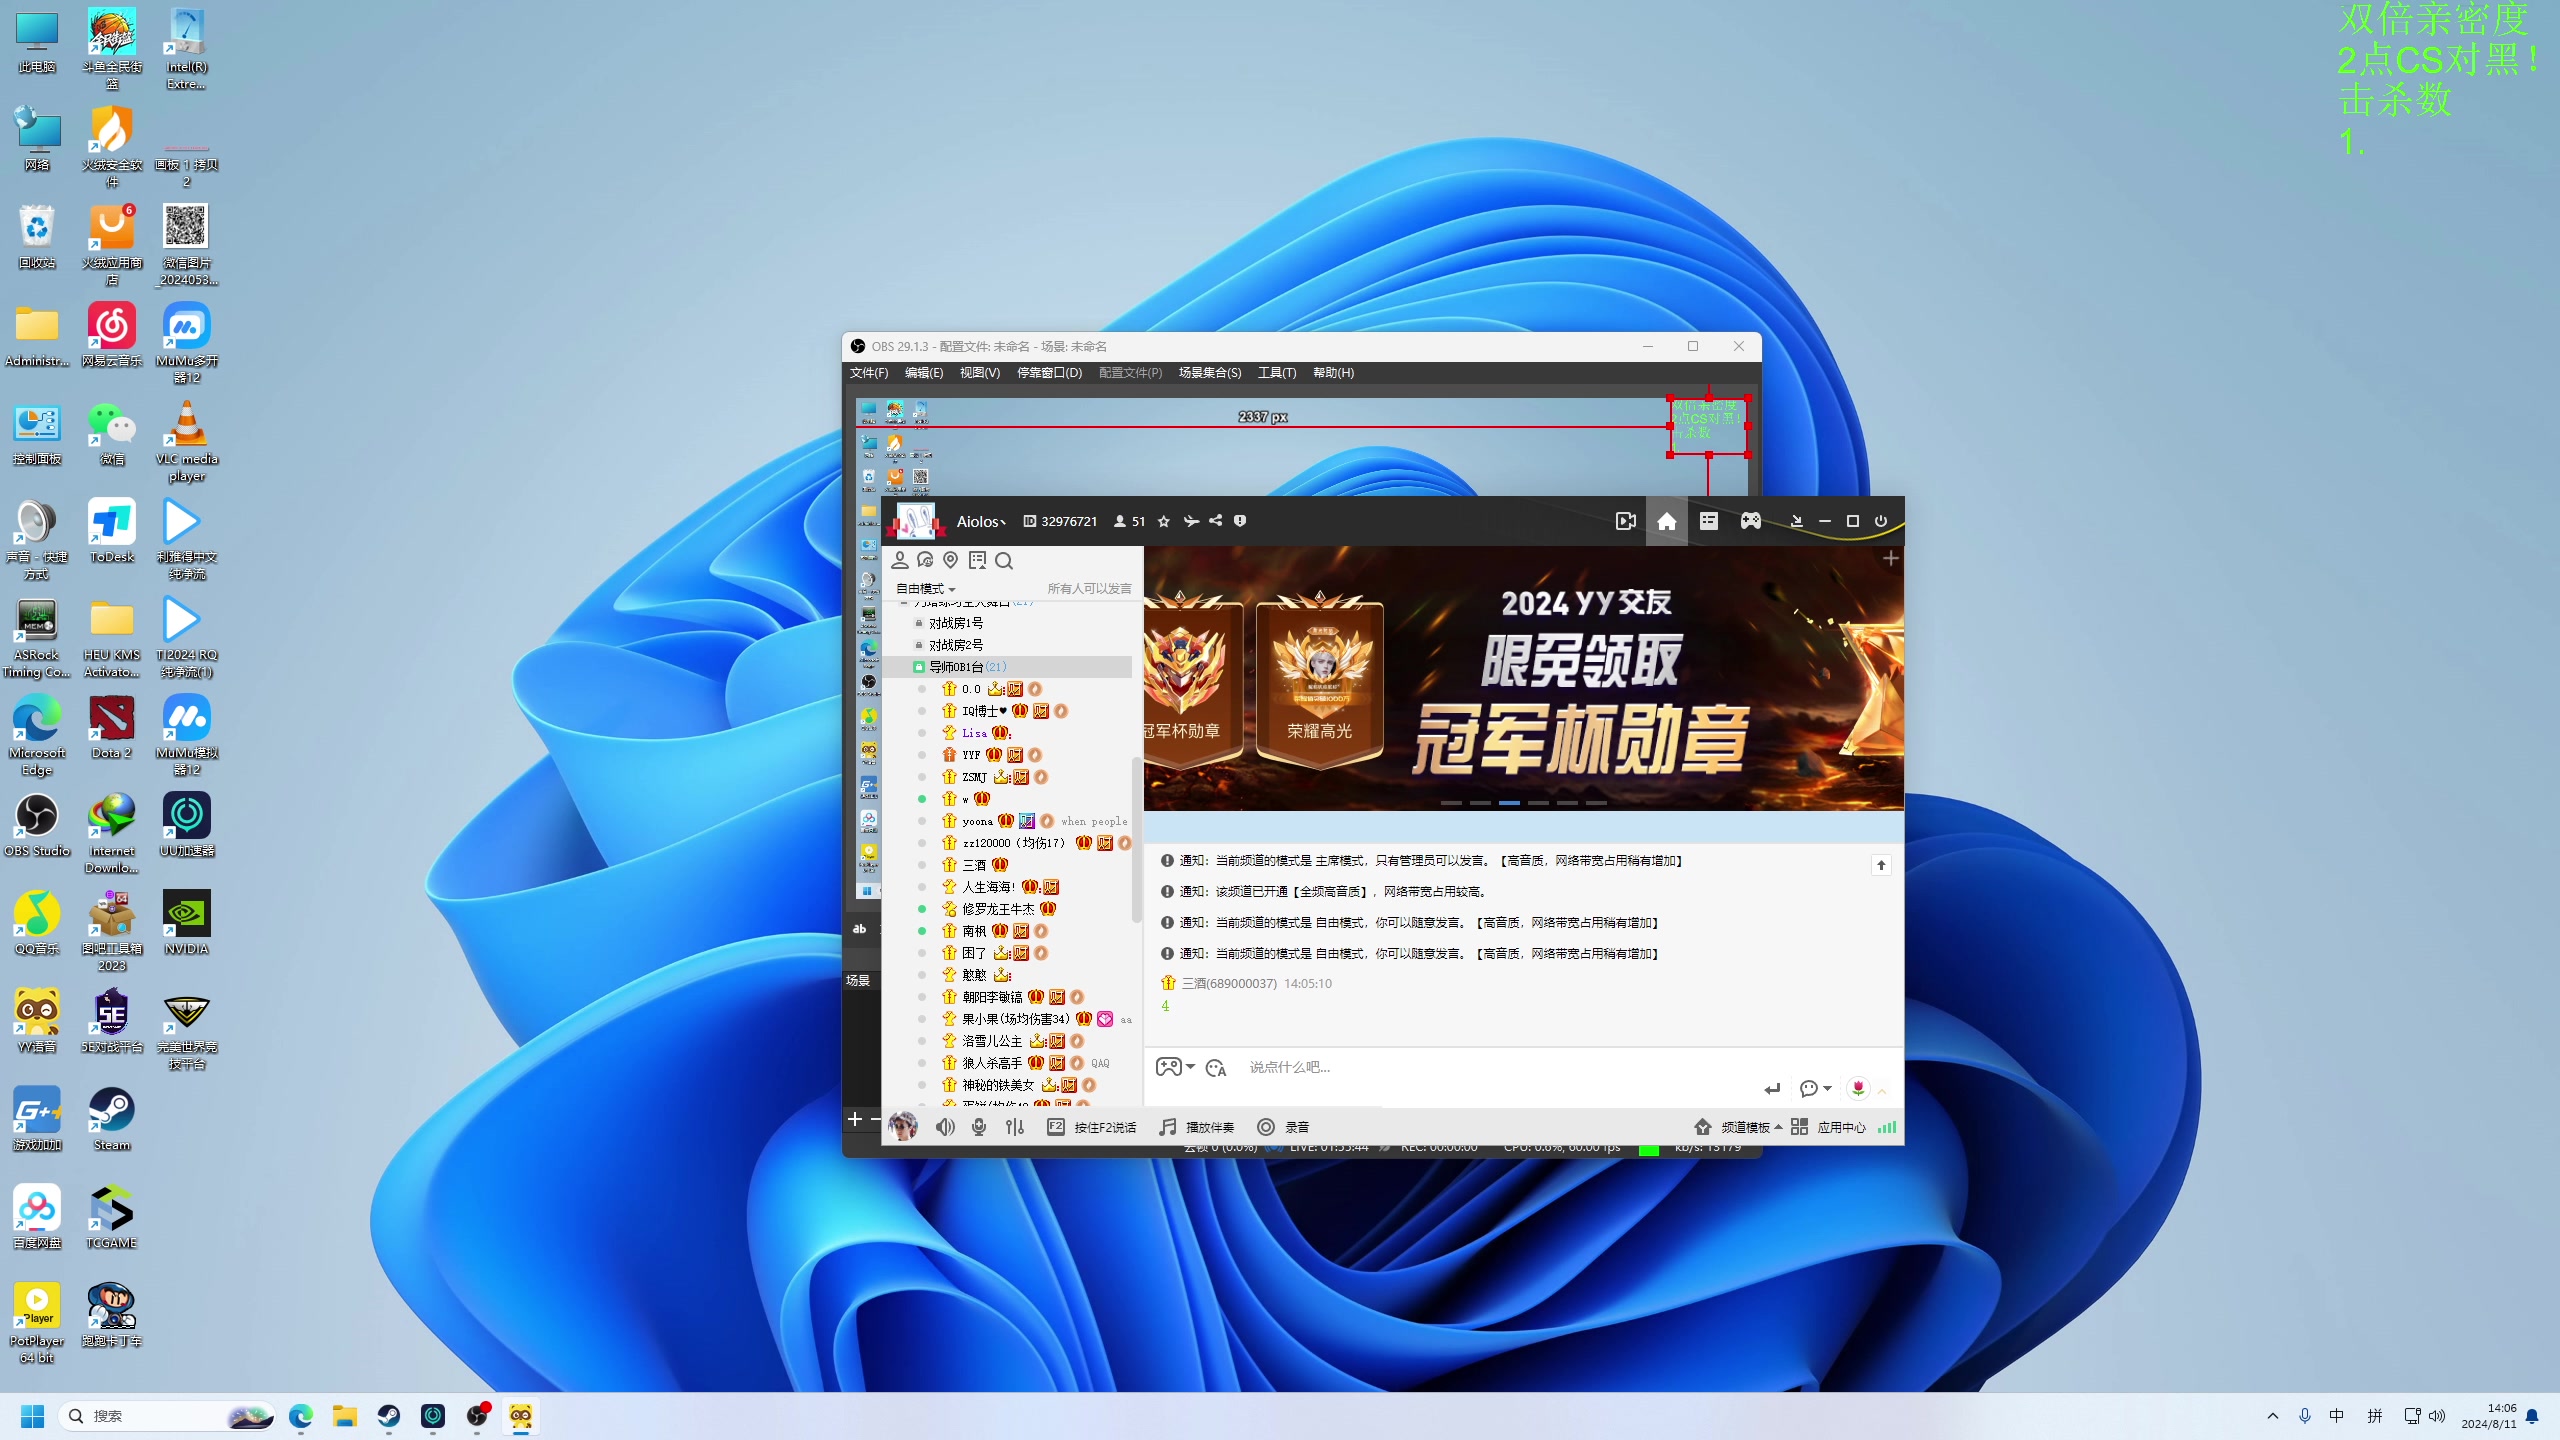Click the search magnifier above channel list
Screen dimensions: 2560x1440
[1004, 560]
